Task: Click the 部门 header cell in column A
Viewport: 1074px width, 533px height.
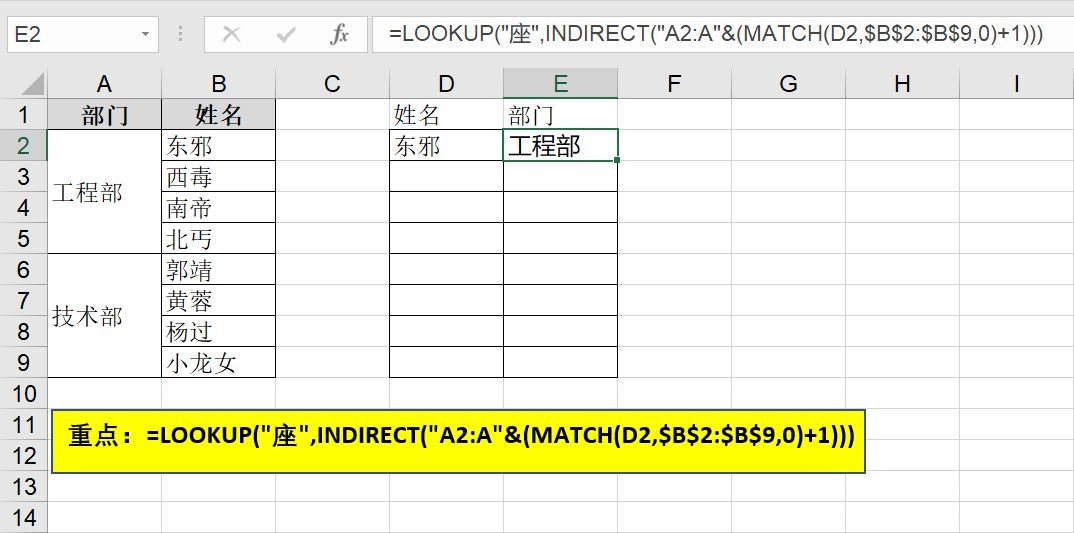Action: tap(104, 114)
